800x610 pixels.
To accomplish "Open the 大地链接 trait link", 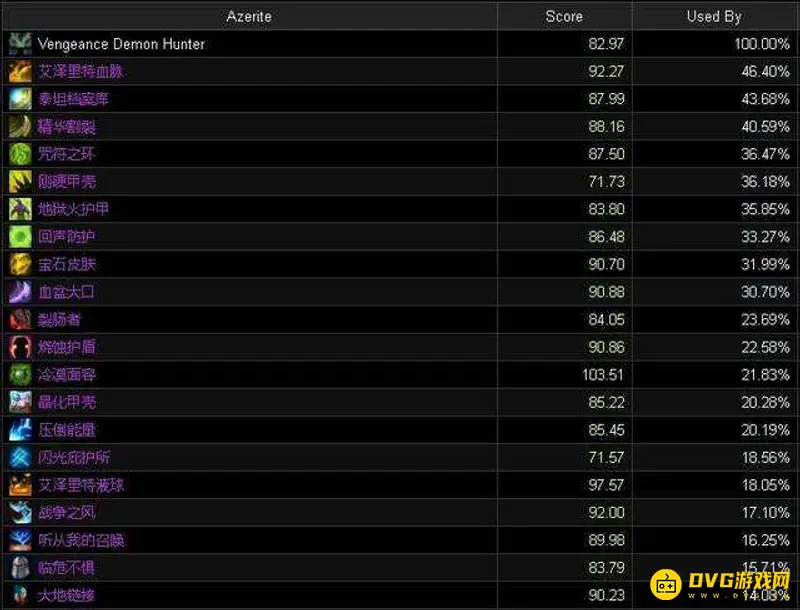I will tap(66, 595).
